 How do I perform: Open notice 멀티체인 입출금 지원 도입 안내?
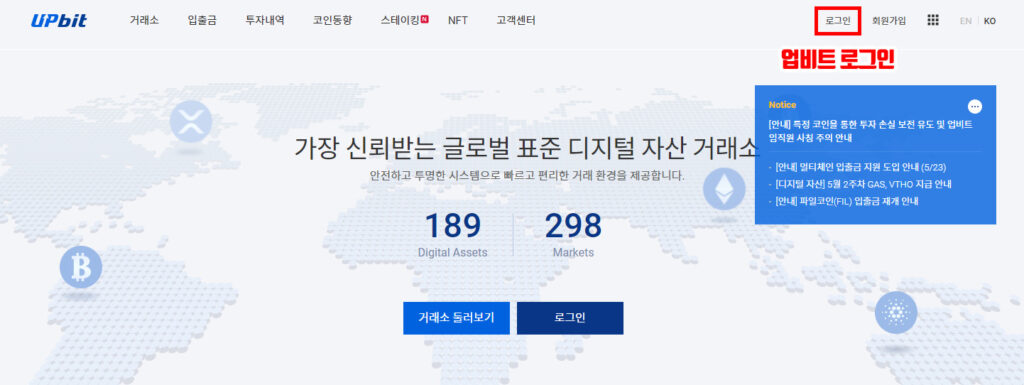[861, 167]
